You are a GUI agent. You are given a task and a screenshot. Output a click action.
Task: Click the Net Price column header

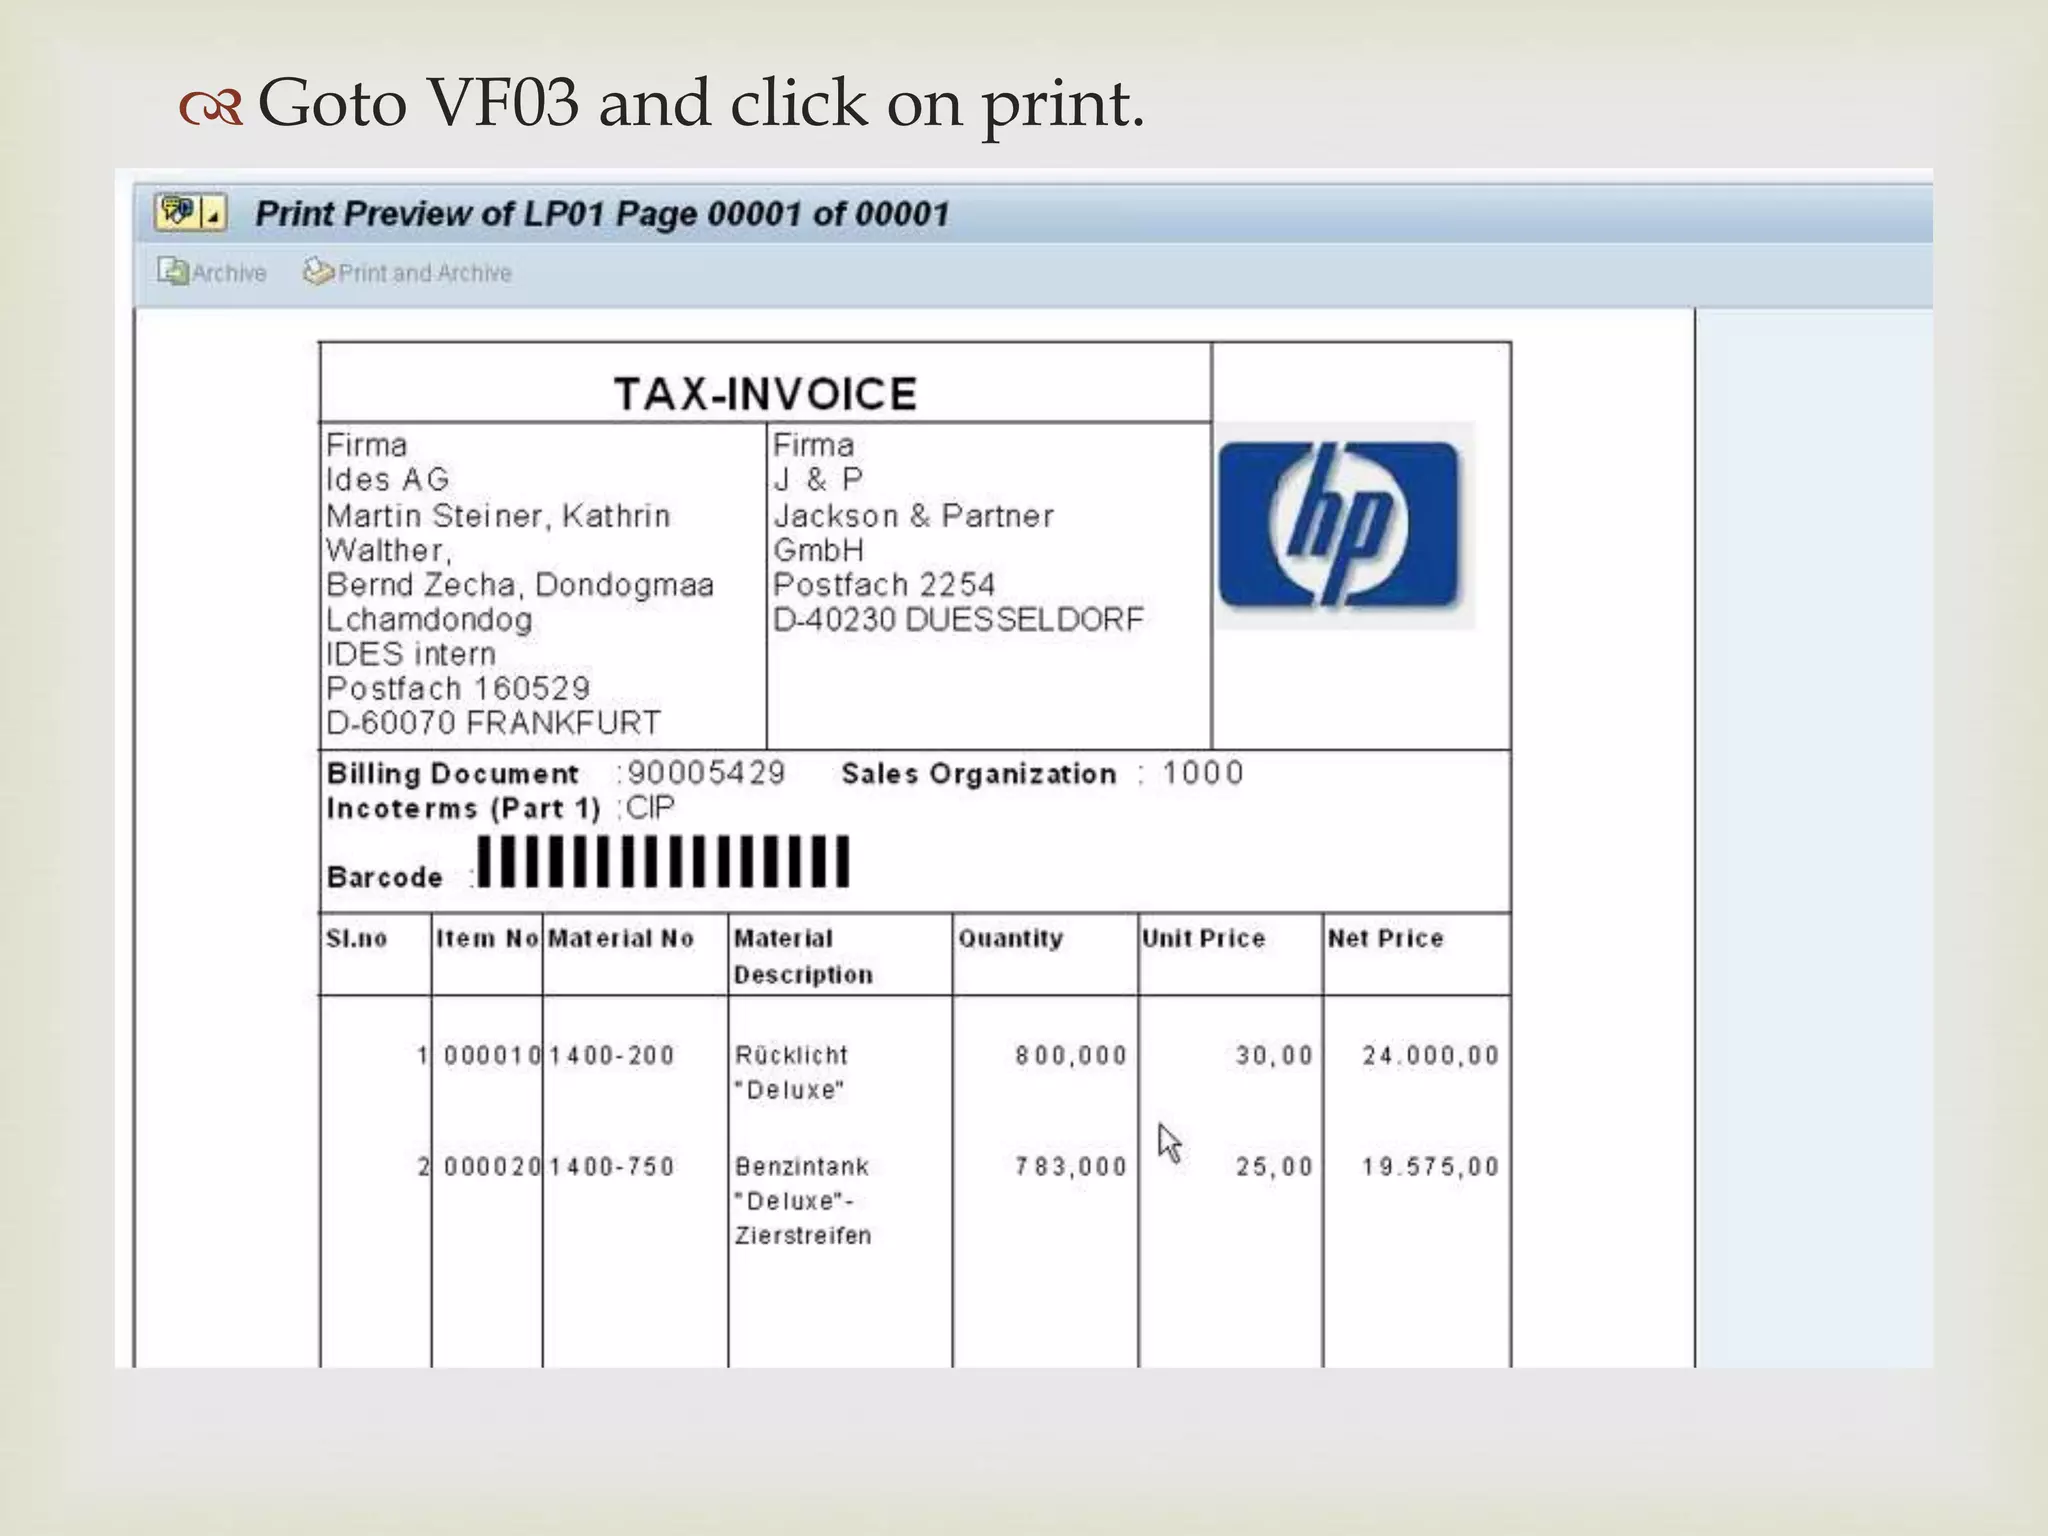click(x=1385, y=938)
